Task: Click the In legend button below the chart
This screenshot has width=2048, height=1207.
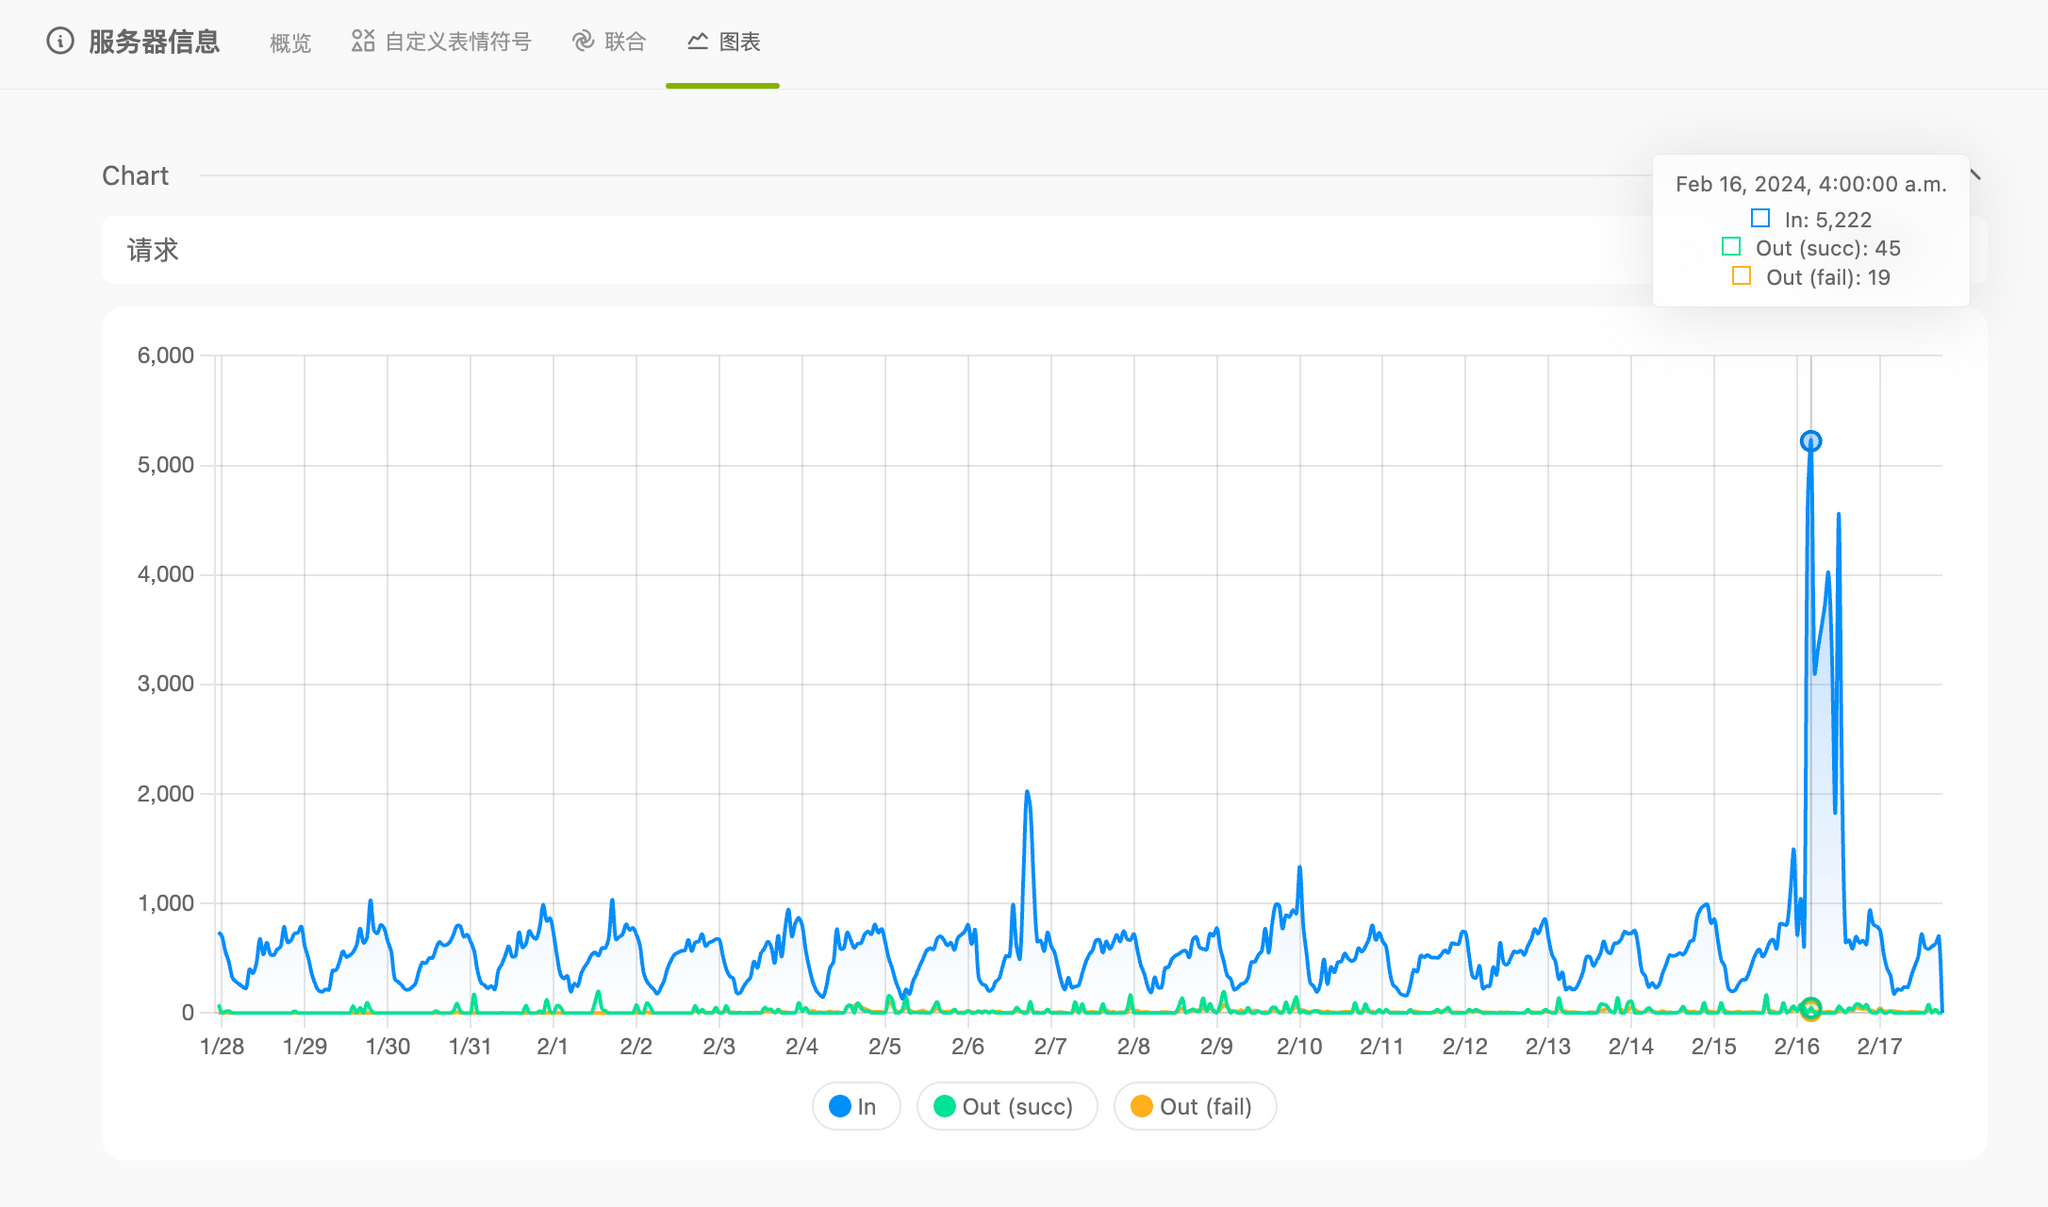Action: (x=856, y=1106)
